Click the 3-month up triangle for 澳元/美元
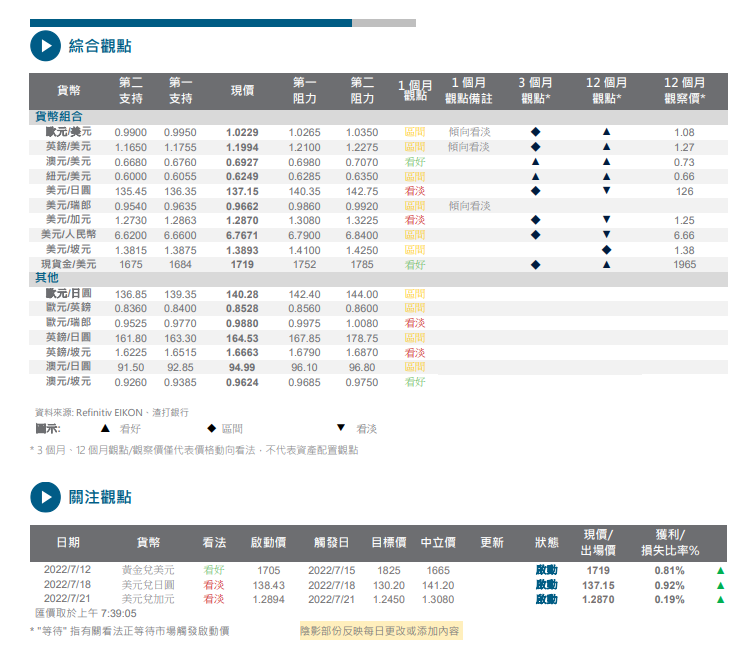Image resolution: width=750 pixels, height=651 pixels. click(535, 161)
